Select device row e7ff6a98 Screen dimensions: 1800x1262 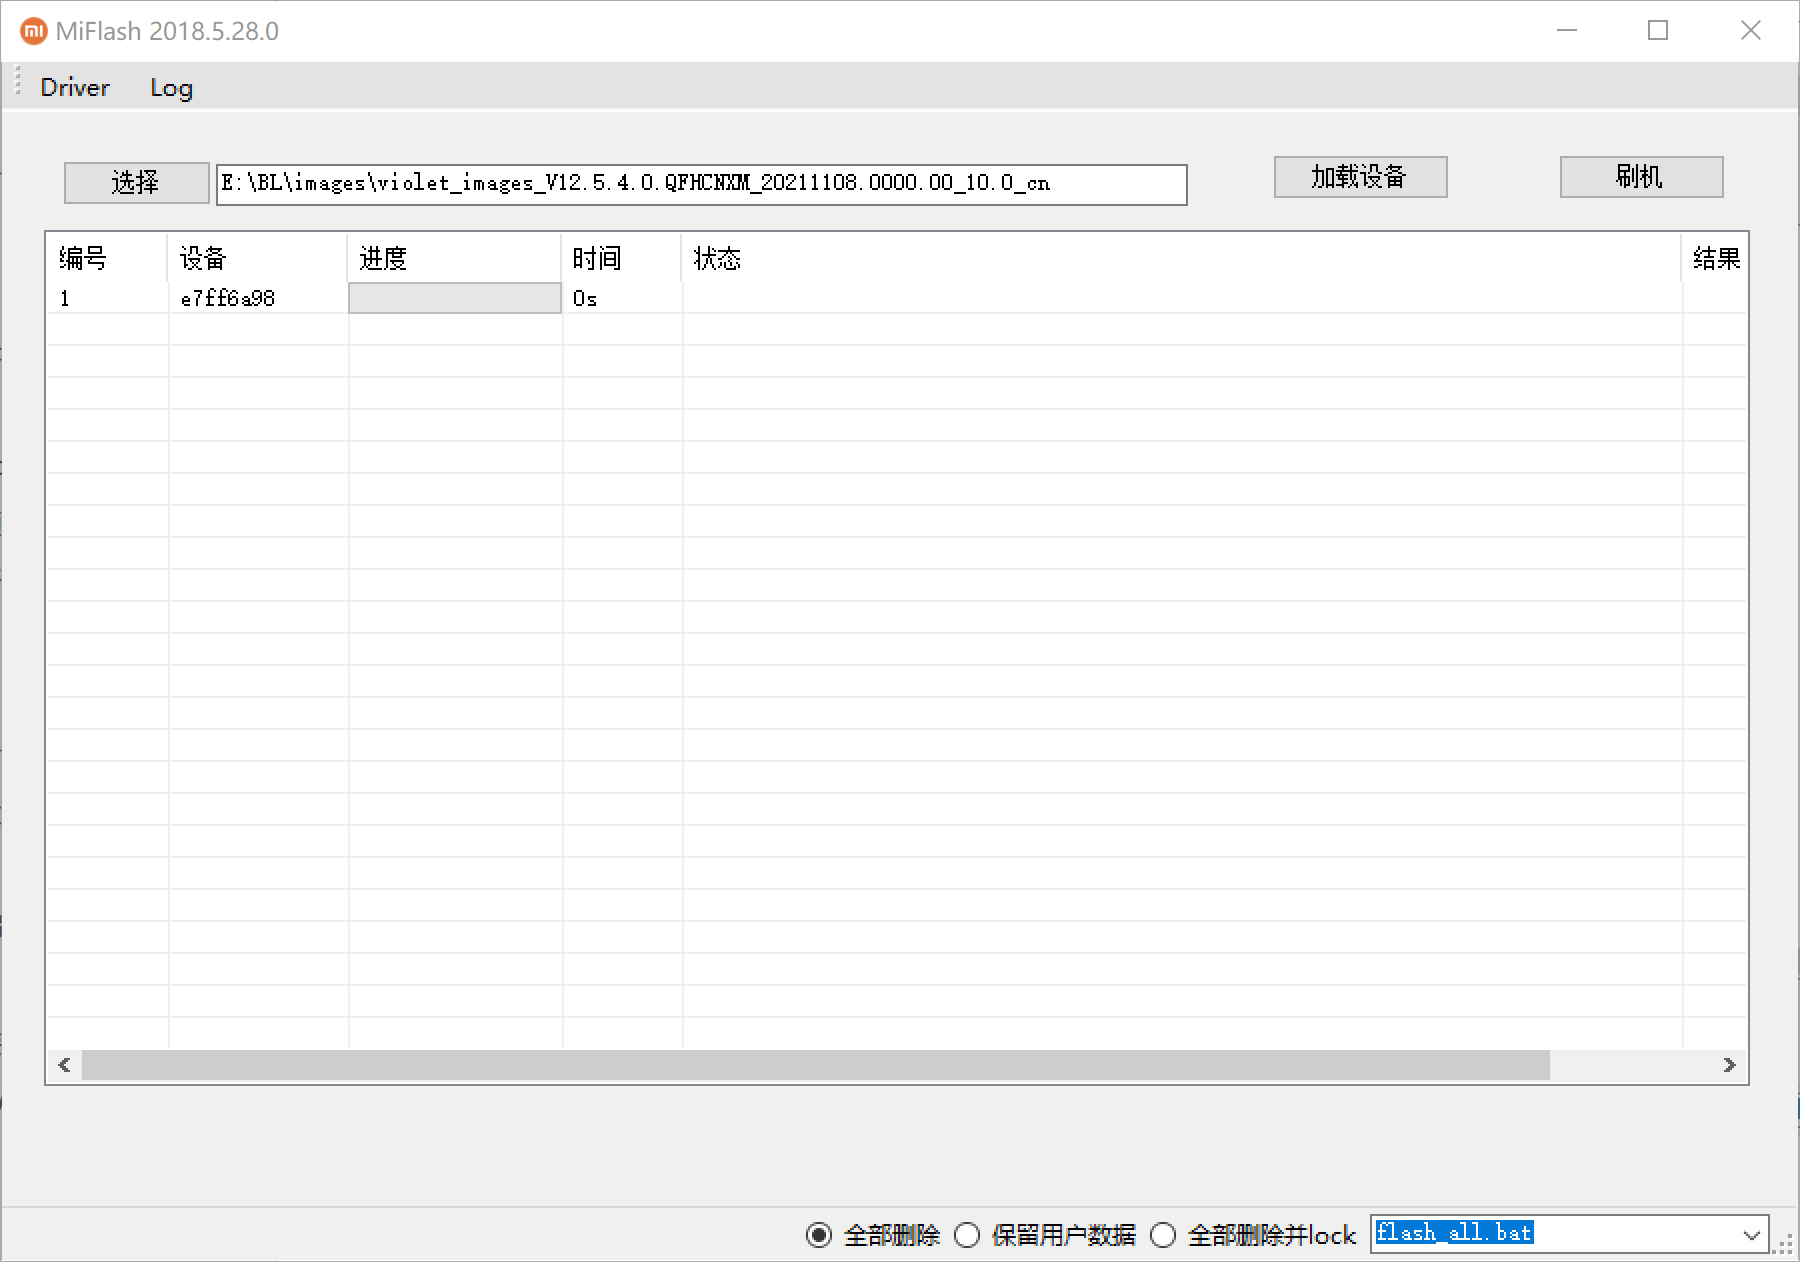[x=228, y=298]
